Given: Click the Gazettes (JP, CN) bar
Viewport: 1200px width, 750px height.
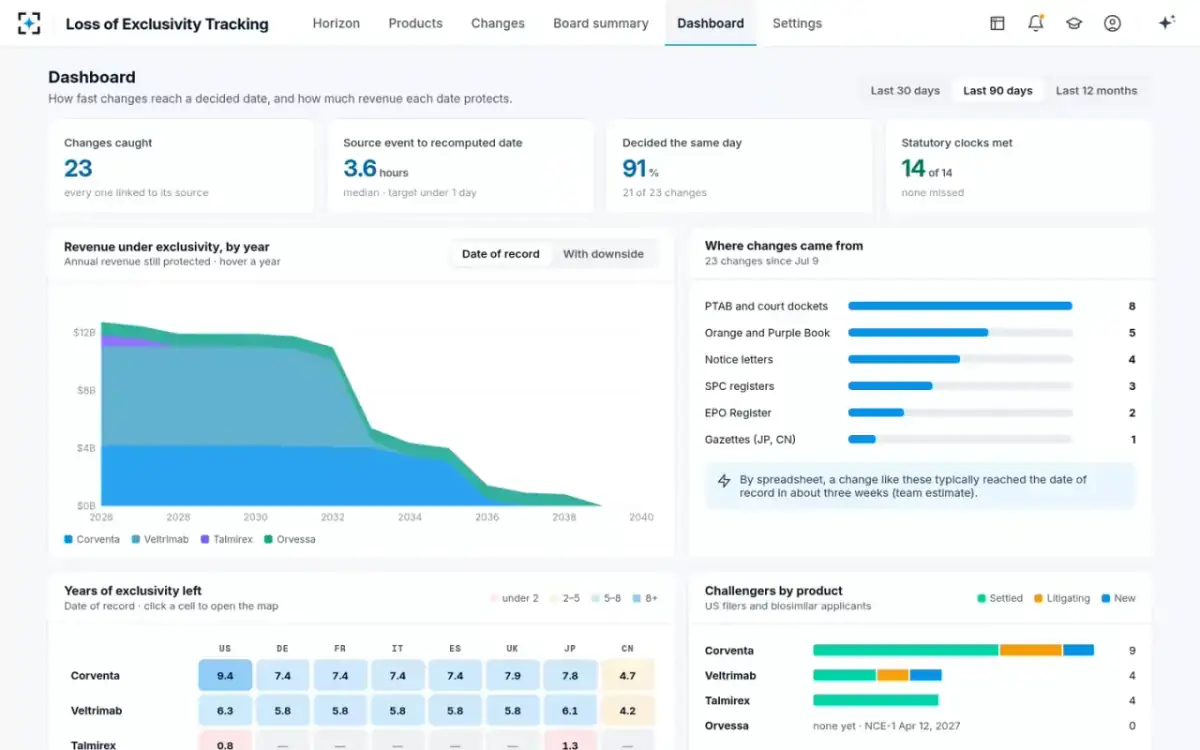Looking at the screenshot, I should tap(862, 439).
